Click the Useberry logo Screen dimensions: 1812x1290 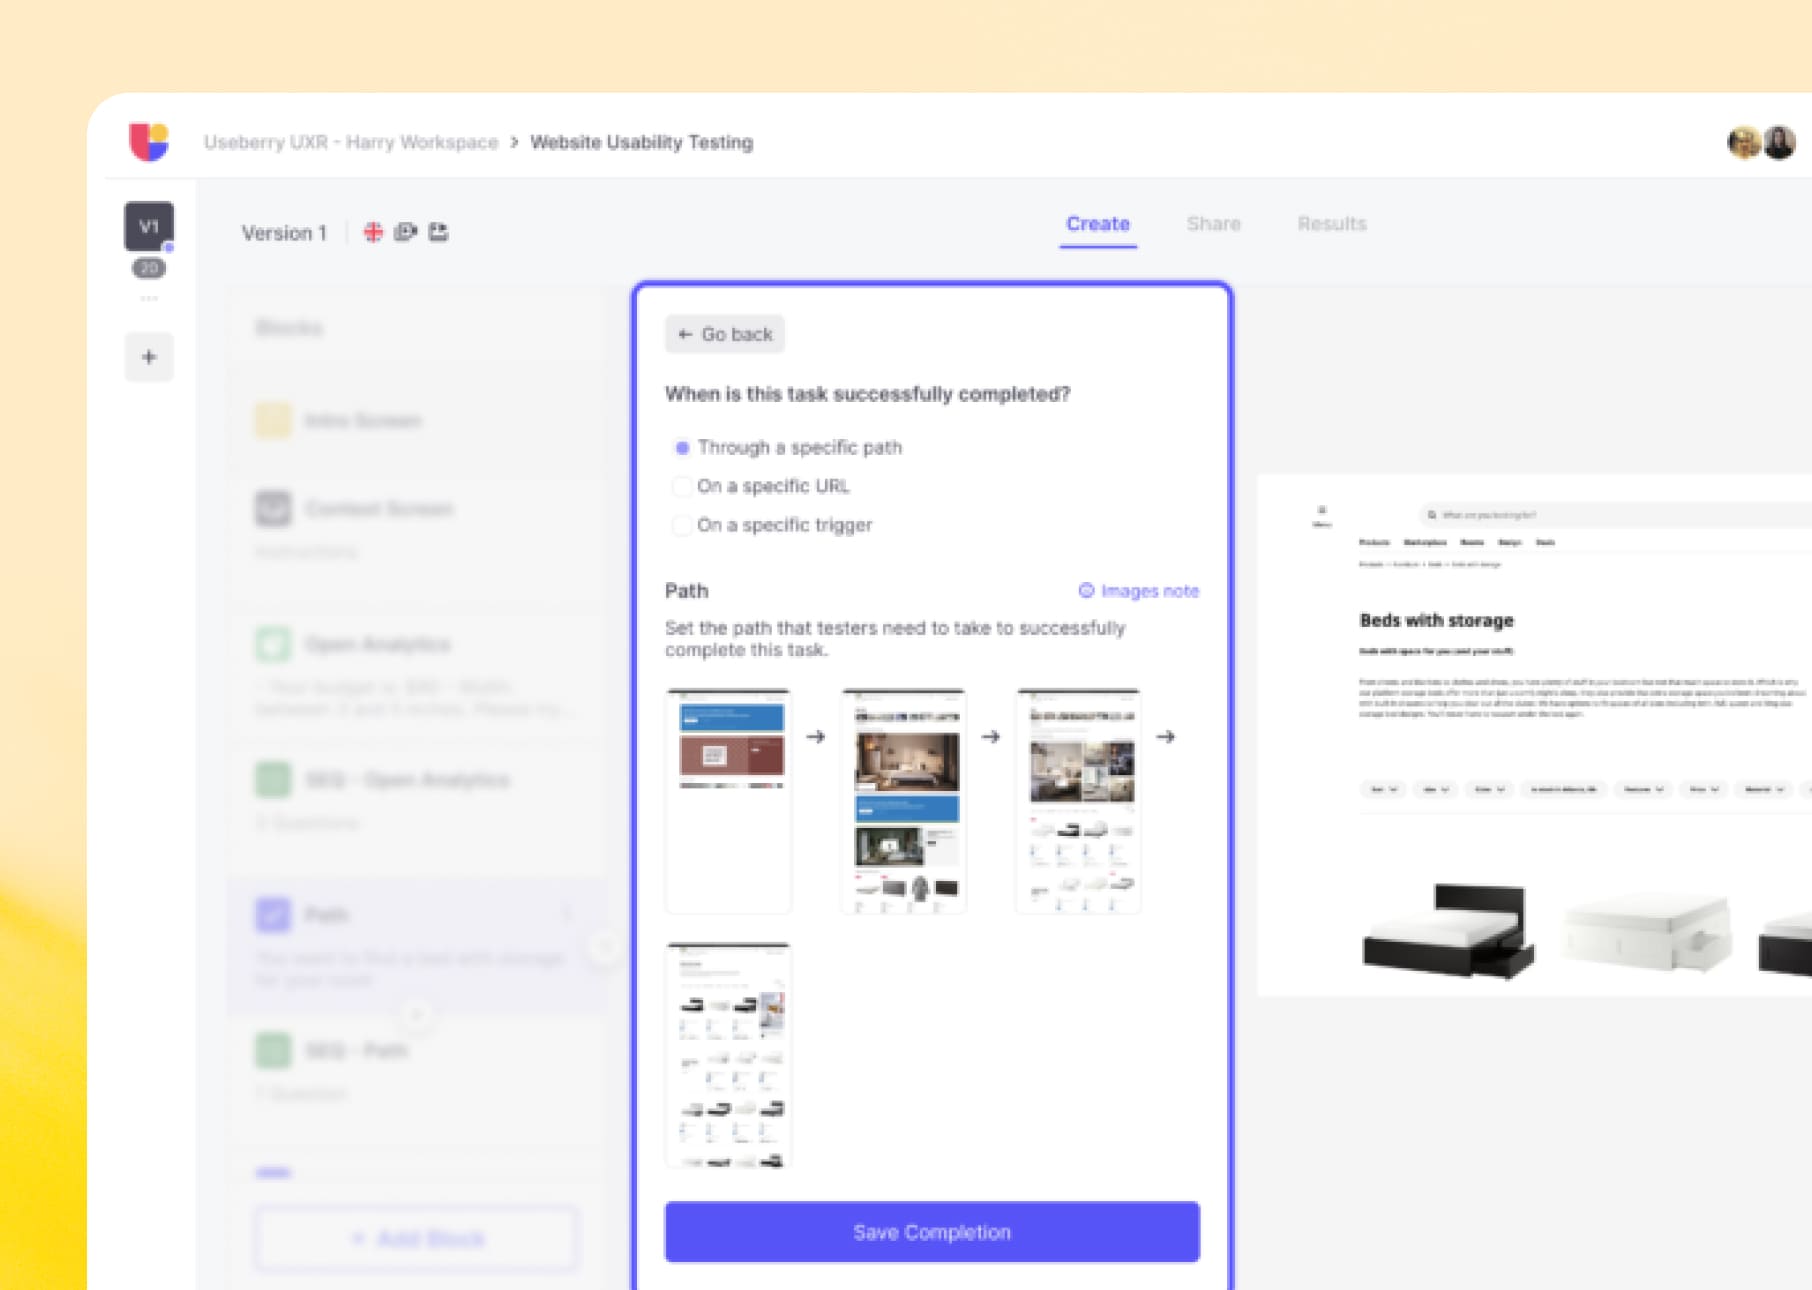pos(149,141)
